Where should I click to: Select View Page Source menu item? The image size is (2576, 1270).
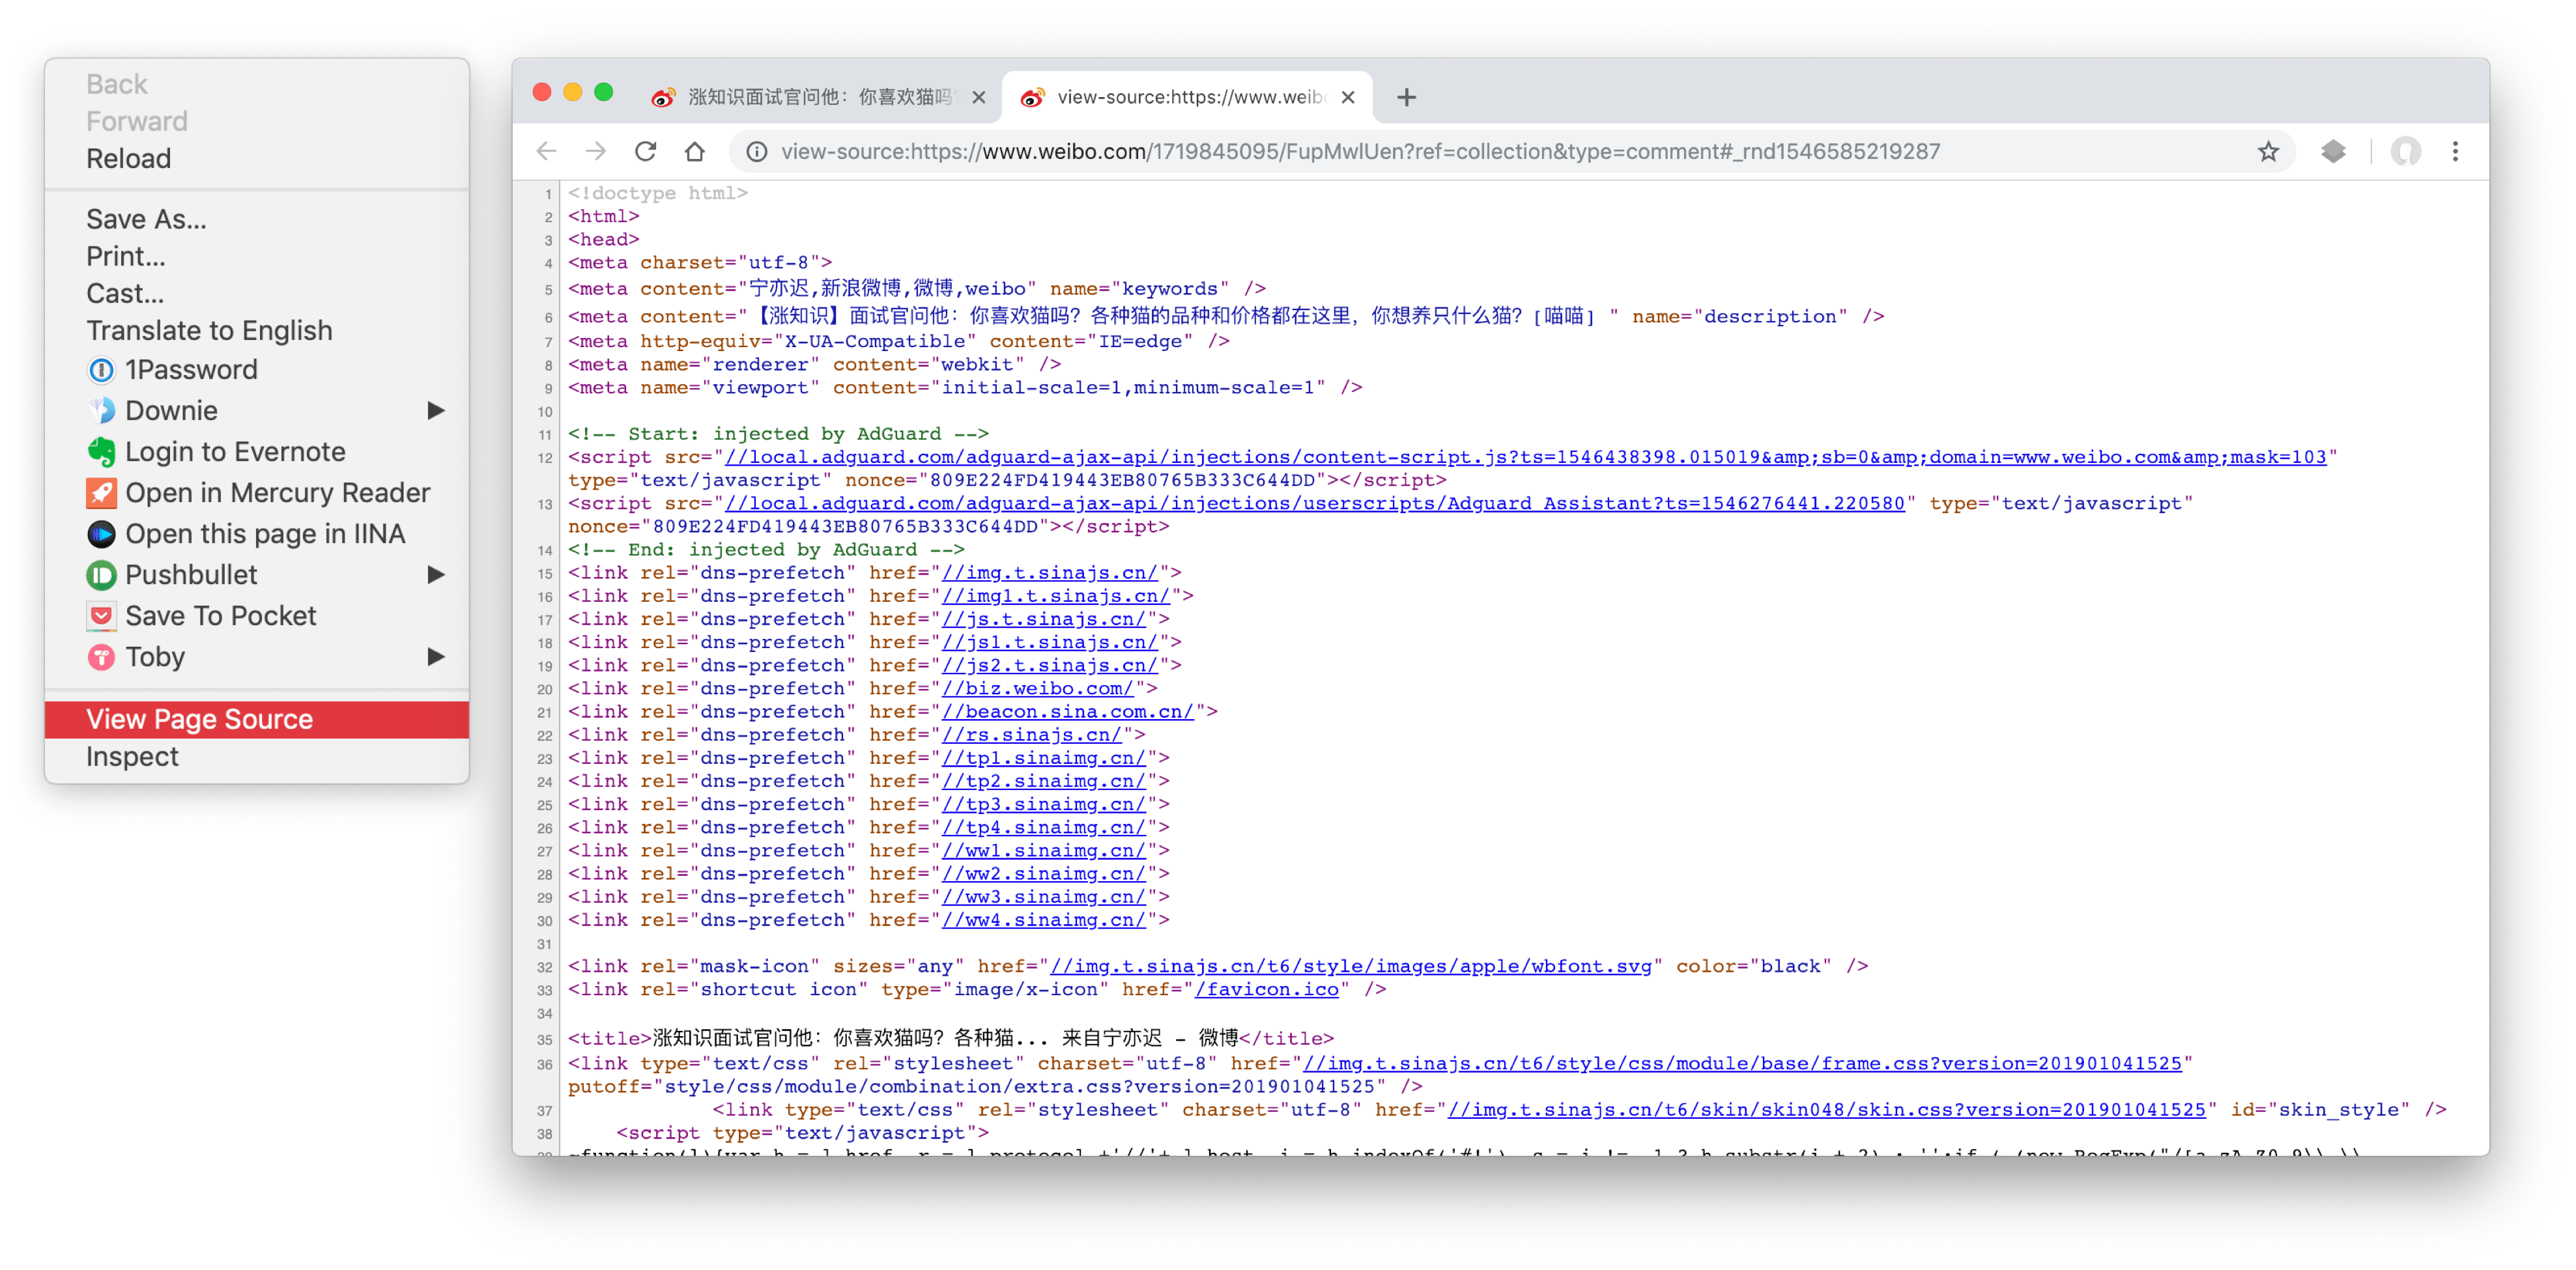pos(200,719)
